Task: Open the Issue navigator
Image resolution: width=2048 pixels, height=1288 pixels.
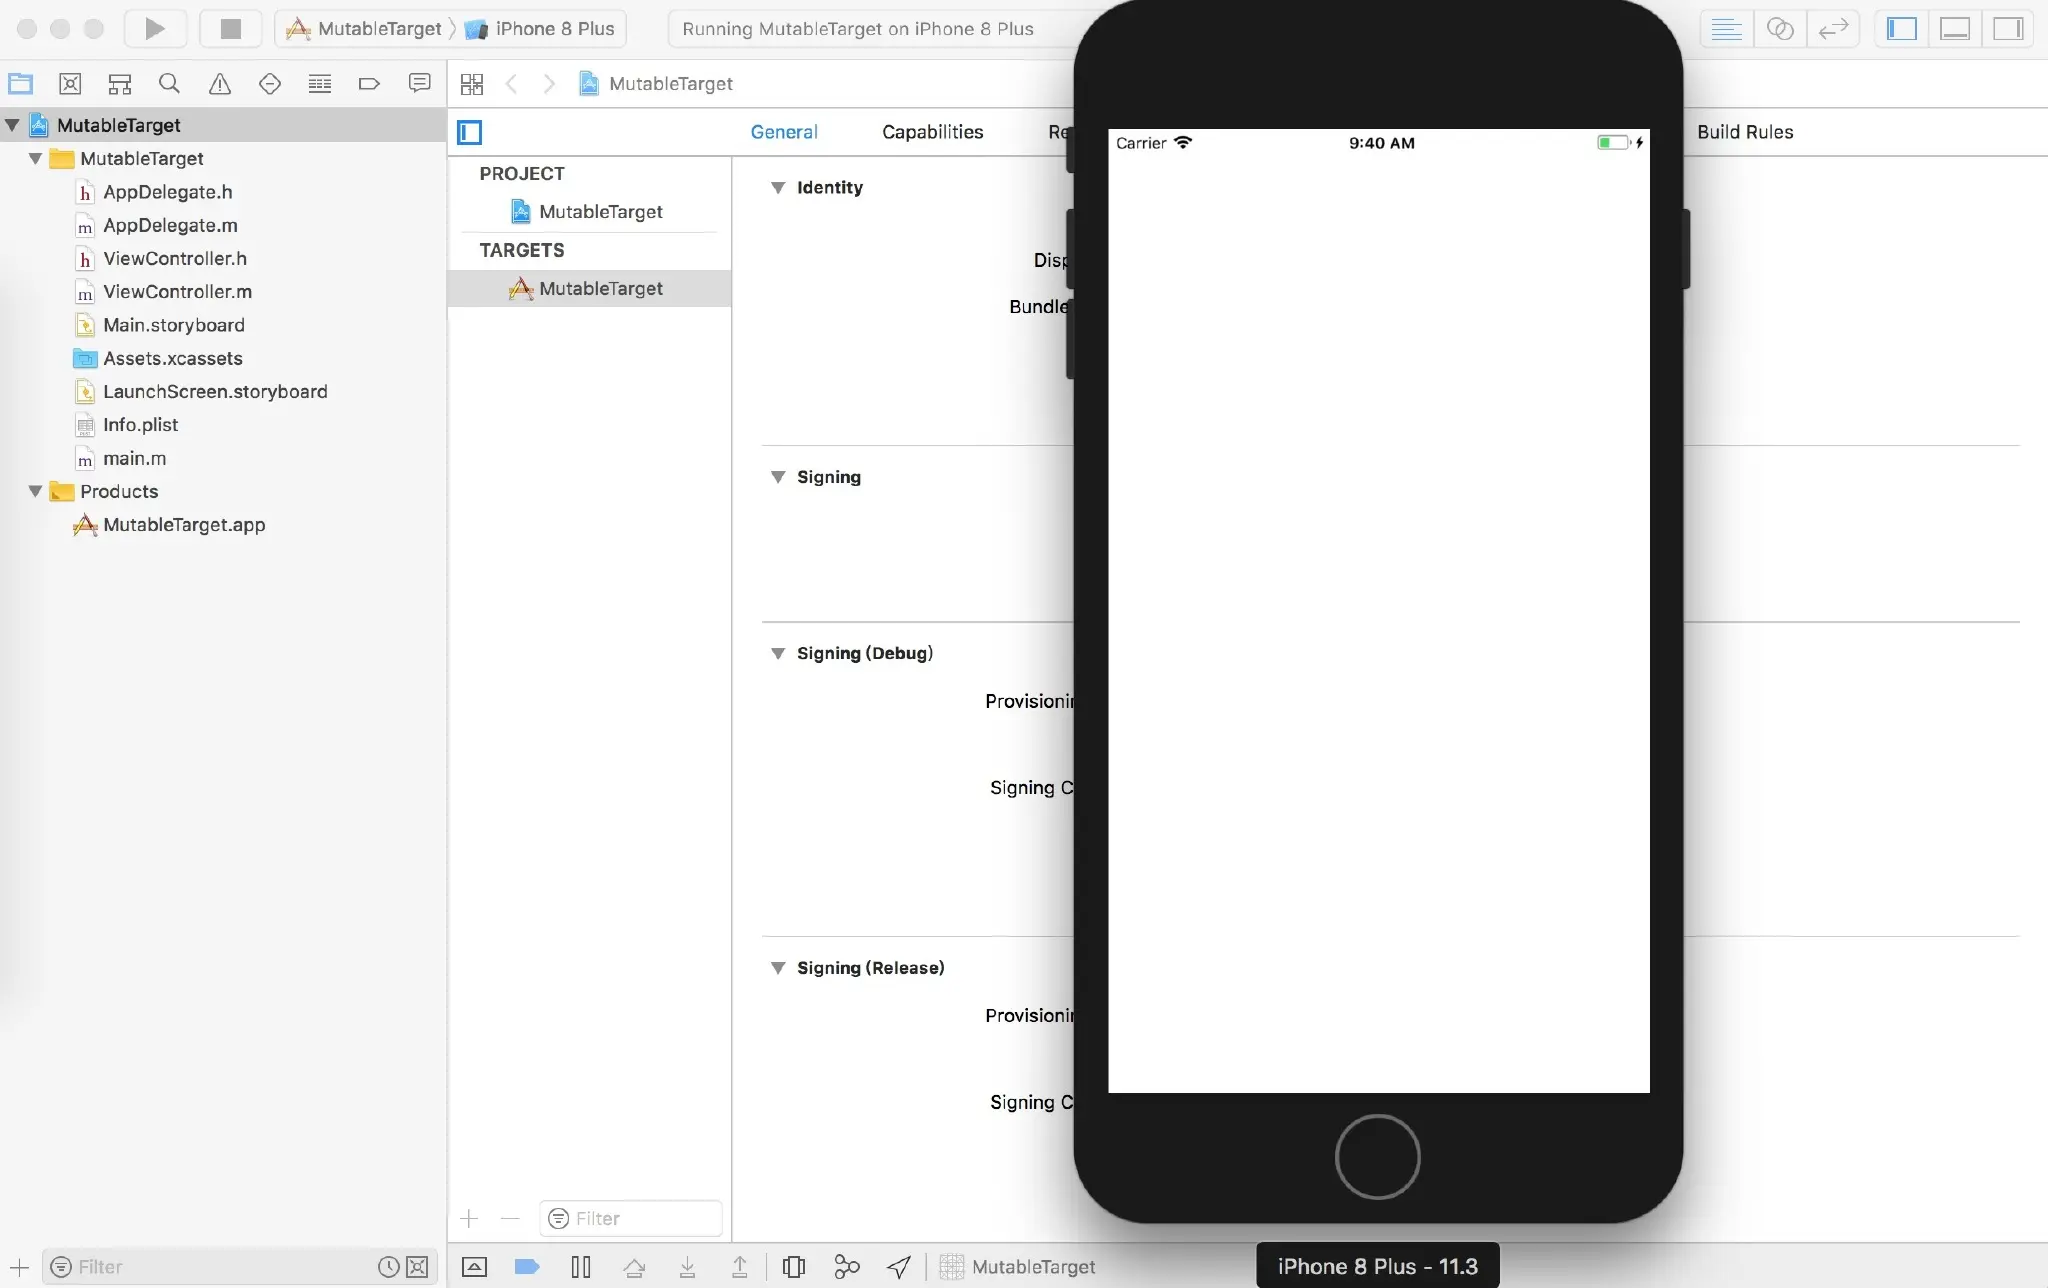Action: 220,84
